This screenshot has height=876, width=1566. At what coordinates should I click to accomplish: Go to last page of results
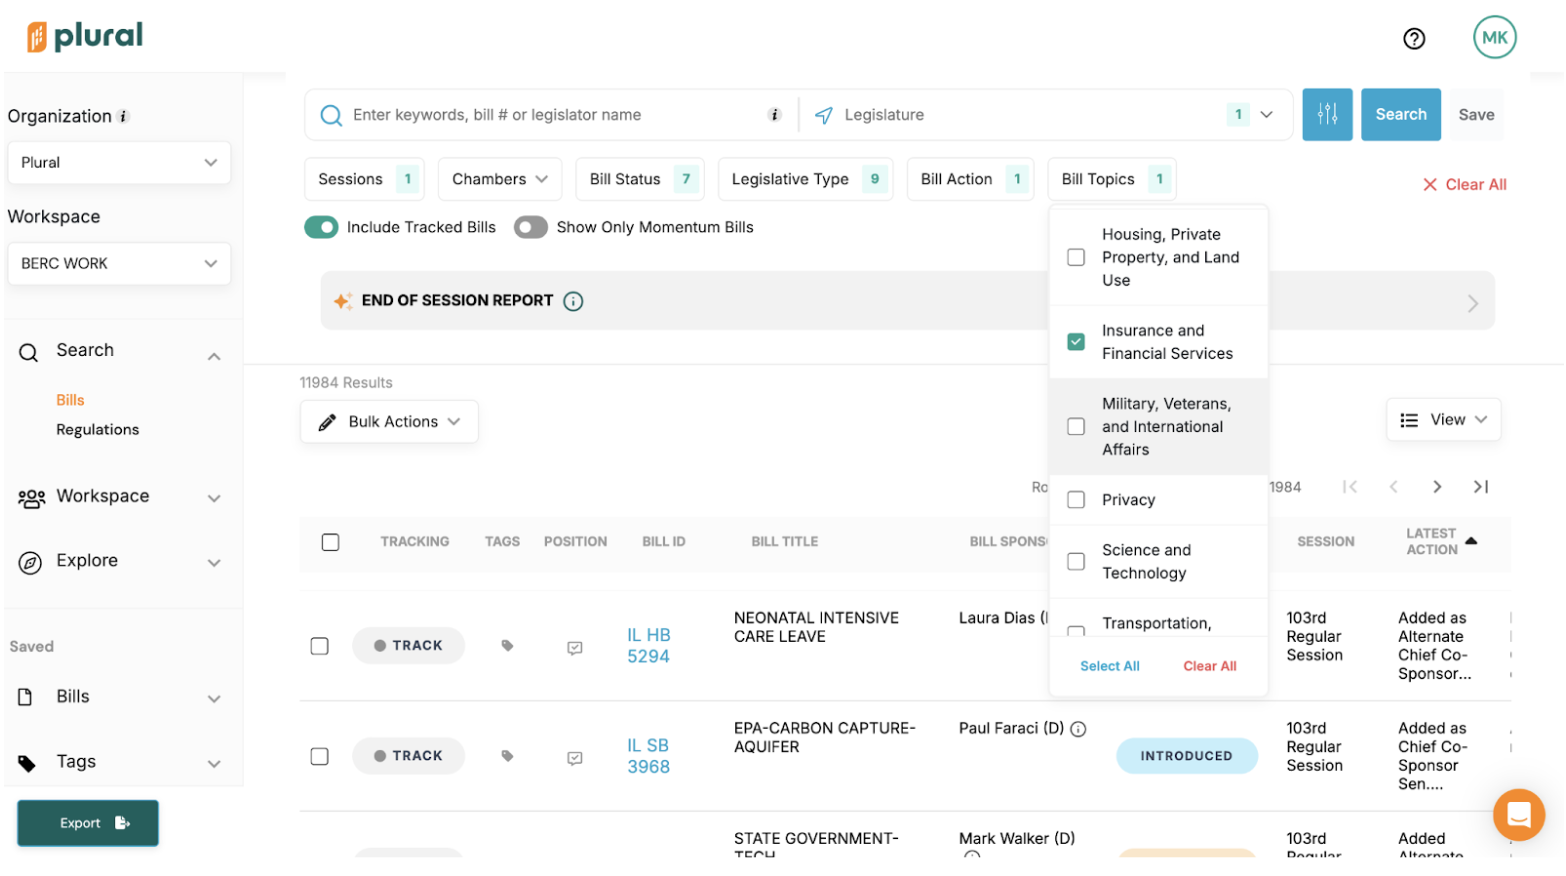[1480, 487]
